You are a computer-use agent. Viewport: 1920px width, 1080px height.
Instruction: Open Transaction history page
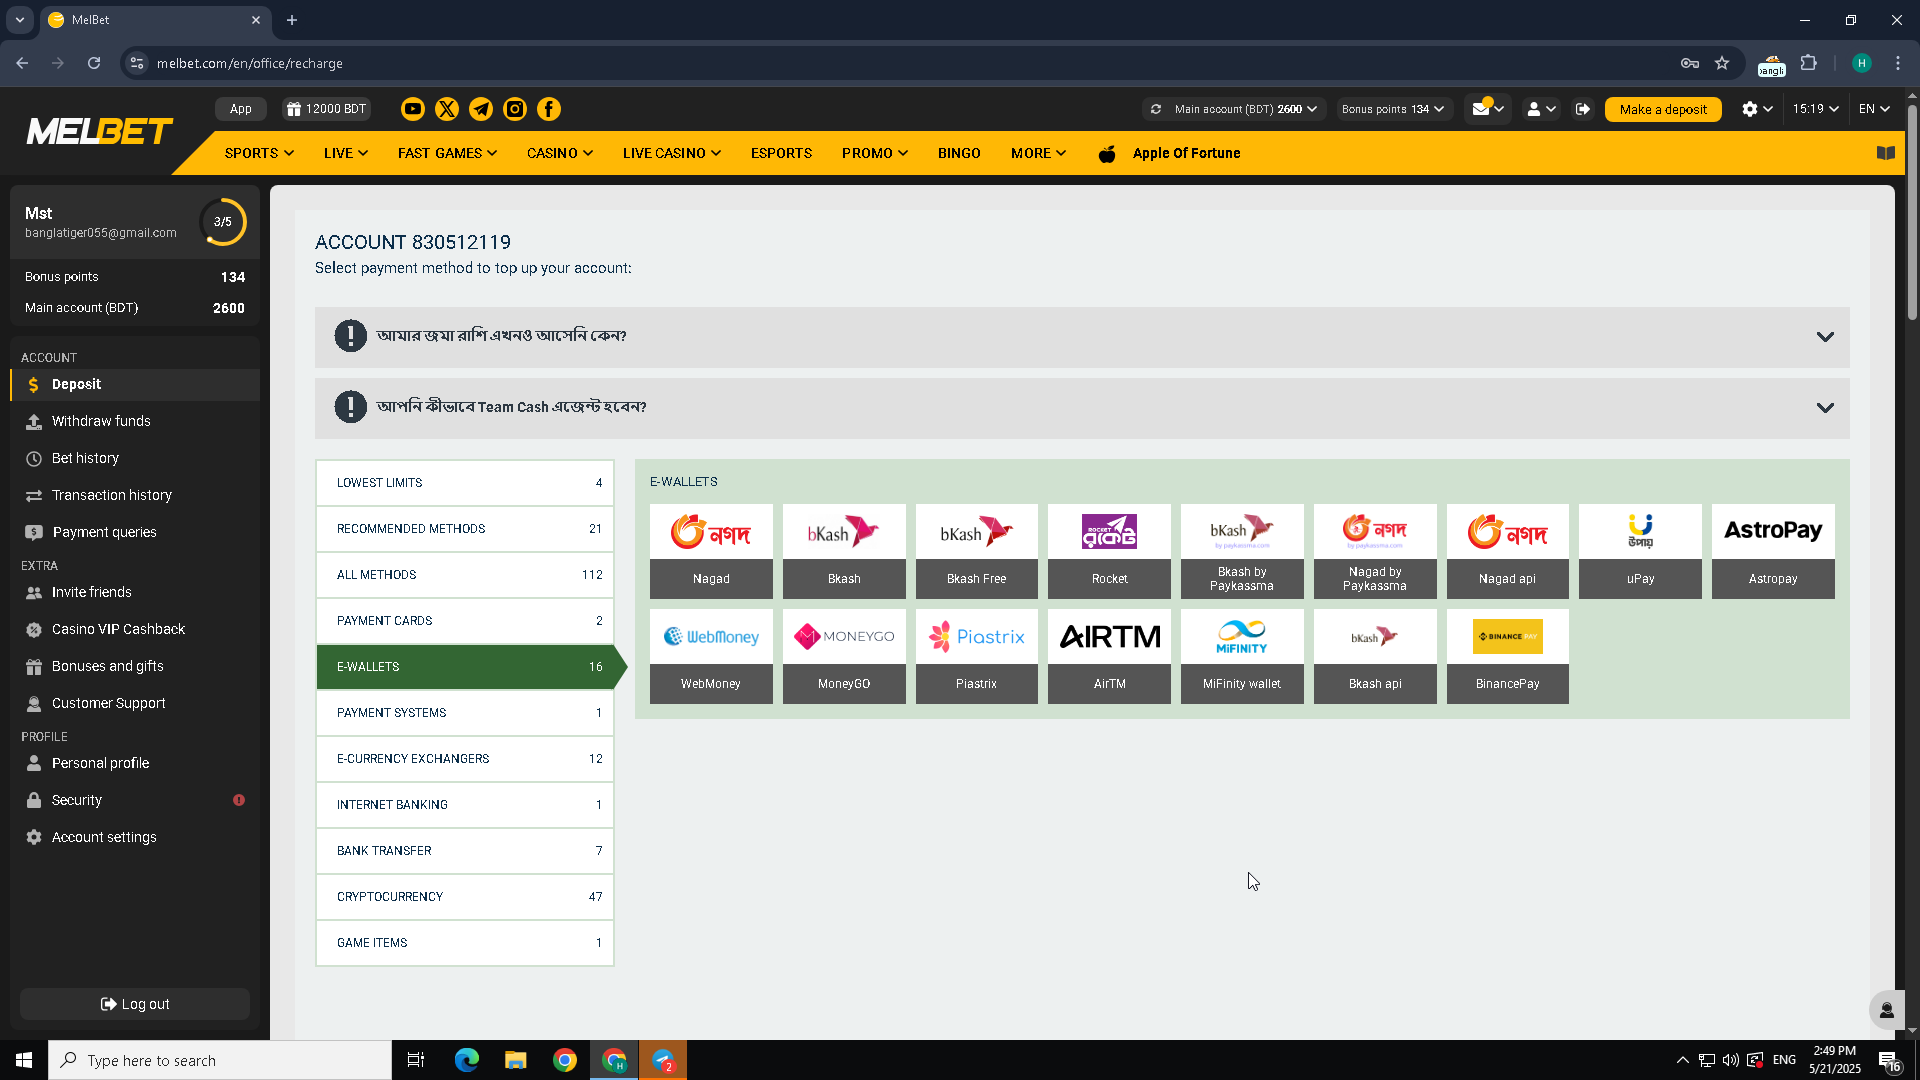point(135,495)
